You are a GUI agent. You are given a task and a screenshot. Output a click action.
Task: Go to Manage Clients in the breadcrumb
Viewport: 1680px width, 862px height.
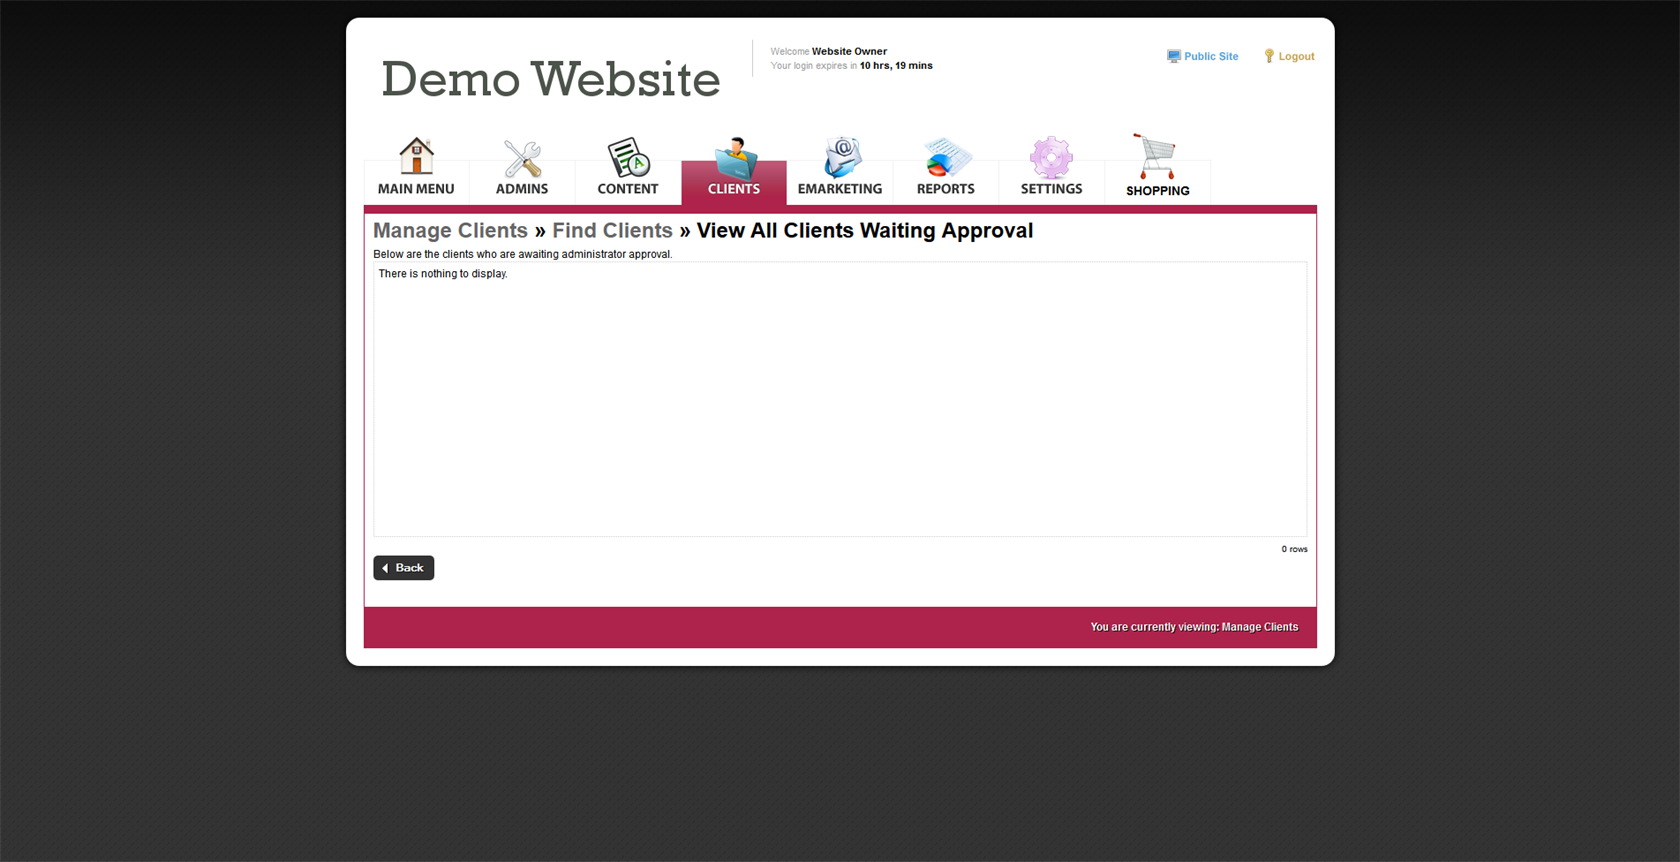450,231
